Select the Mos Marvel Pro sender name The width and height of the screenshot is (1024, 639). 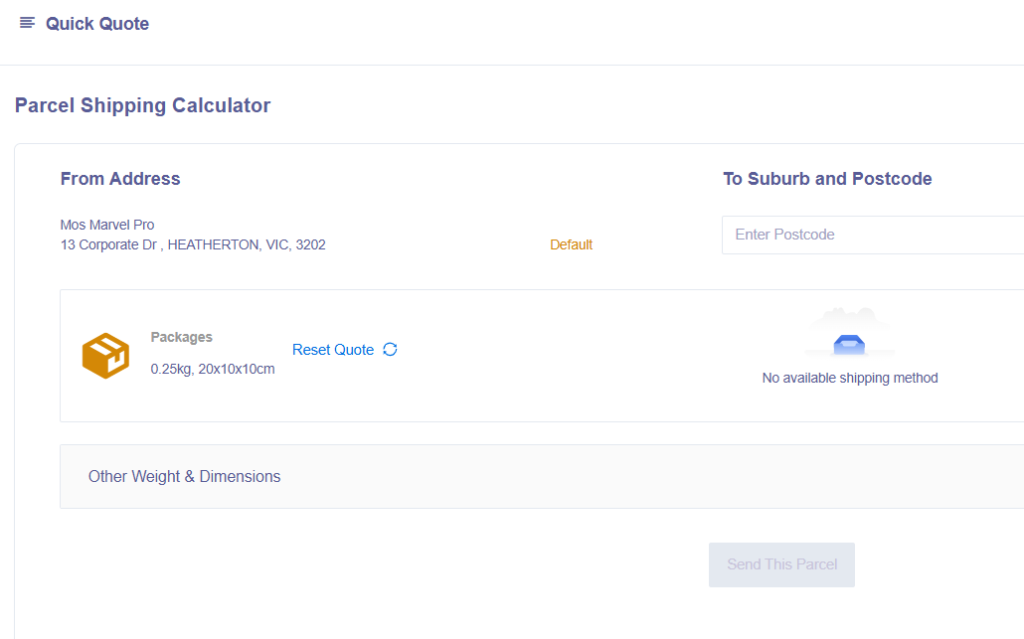point(107,225)
